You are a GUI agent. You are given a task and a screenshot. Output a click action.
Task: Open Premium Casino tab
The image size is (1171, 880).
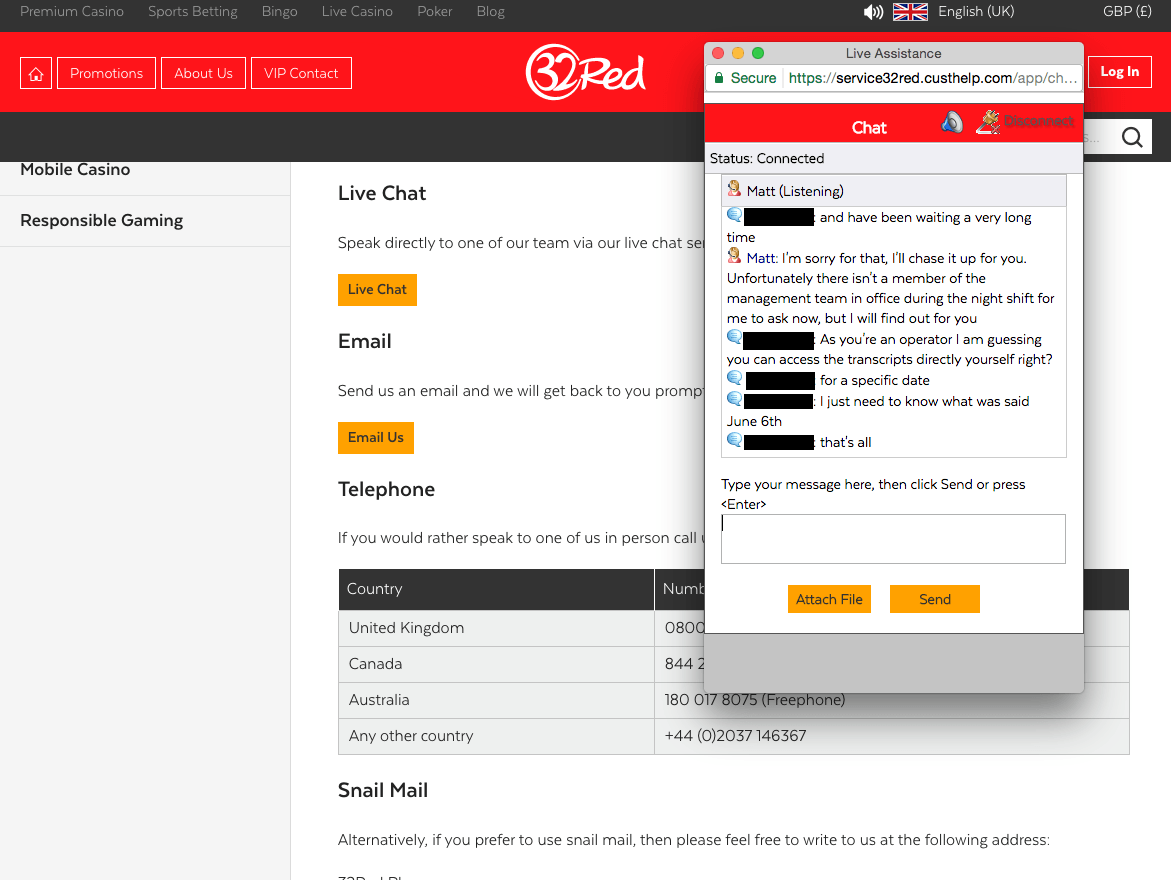click(x=72, y=12)
